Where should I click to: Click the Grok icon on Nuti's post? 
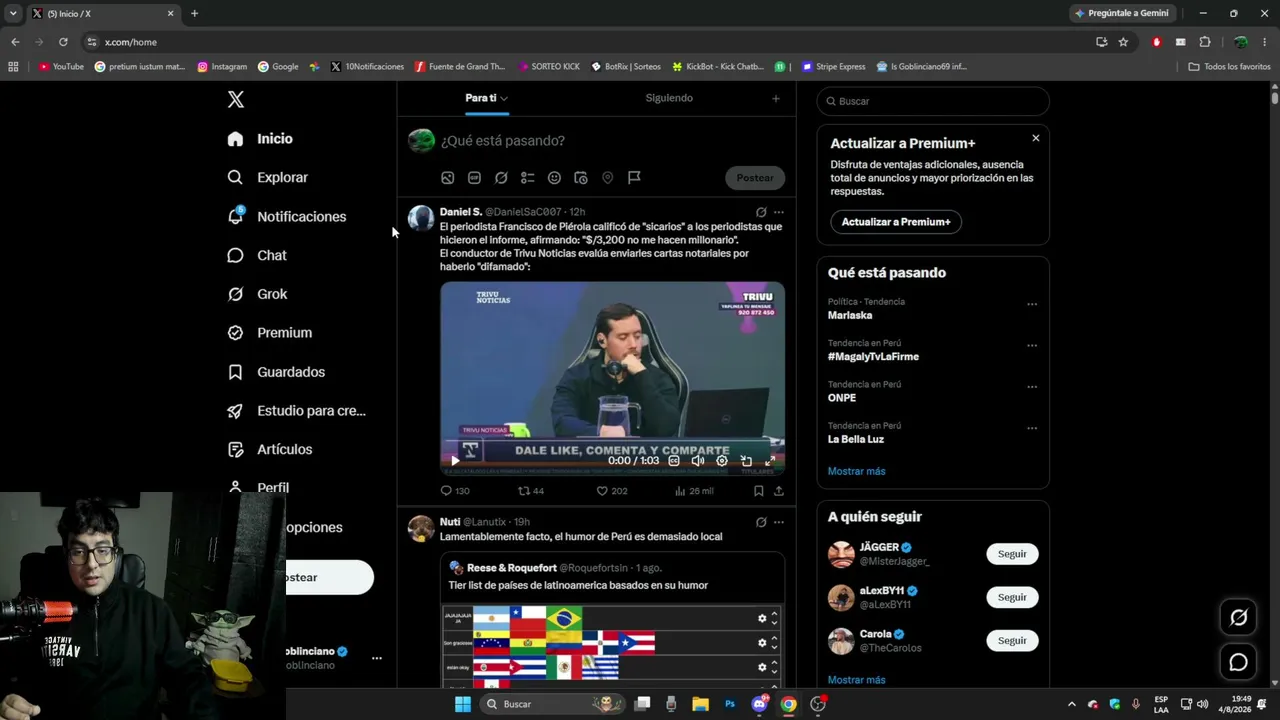tap(761, 522)
